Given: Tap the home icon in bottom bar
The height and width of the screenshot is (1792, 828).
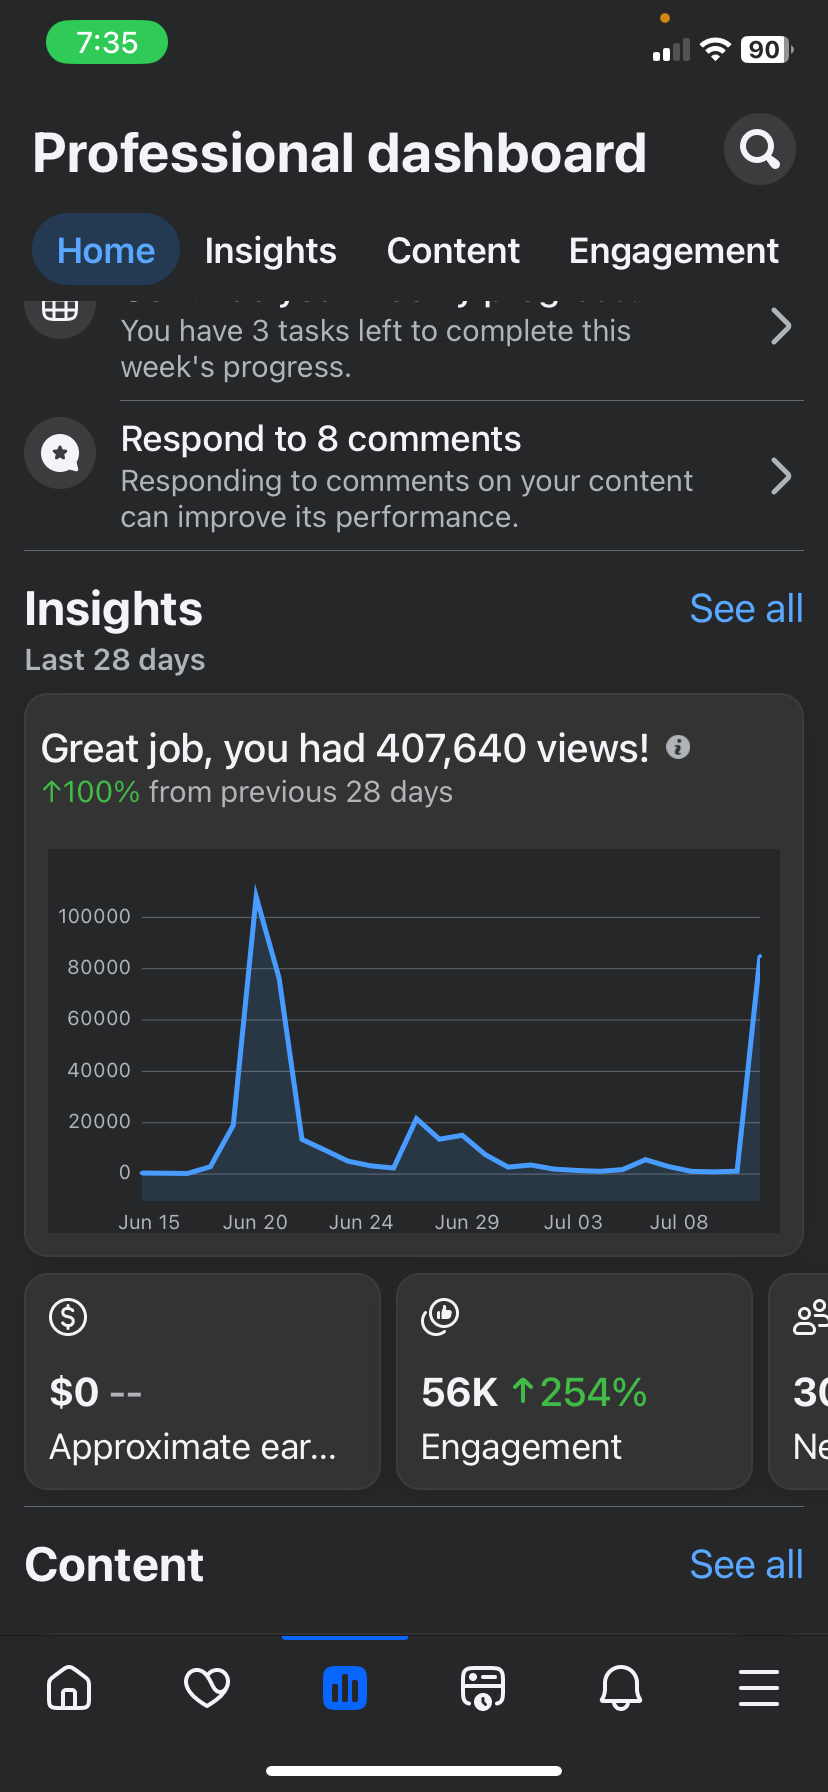Looking at the screenshot, I should click(x=69, y=1688).
